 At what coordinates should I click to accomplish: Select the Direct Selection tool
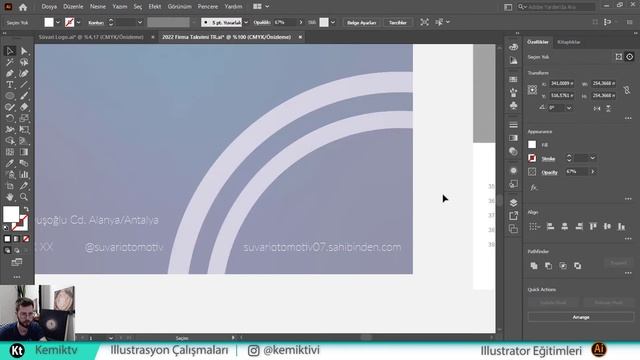(24, 51)
